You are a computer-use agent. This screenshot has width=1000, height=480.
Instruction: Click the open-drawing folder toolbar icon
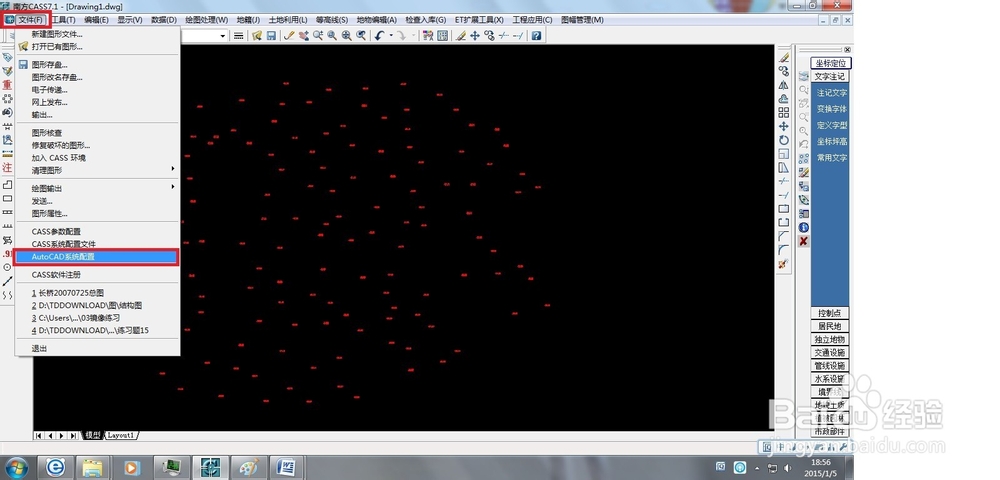coord(257,36)
